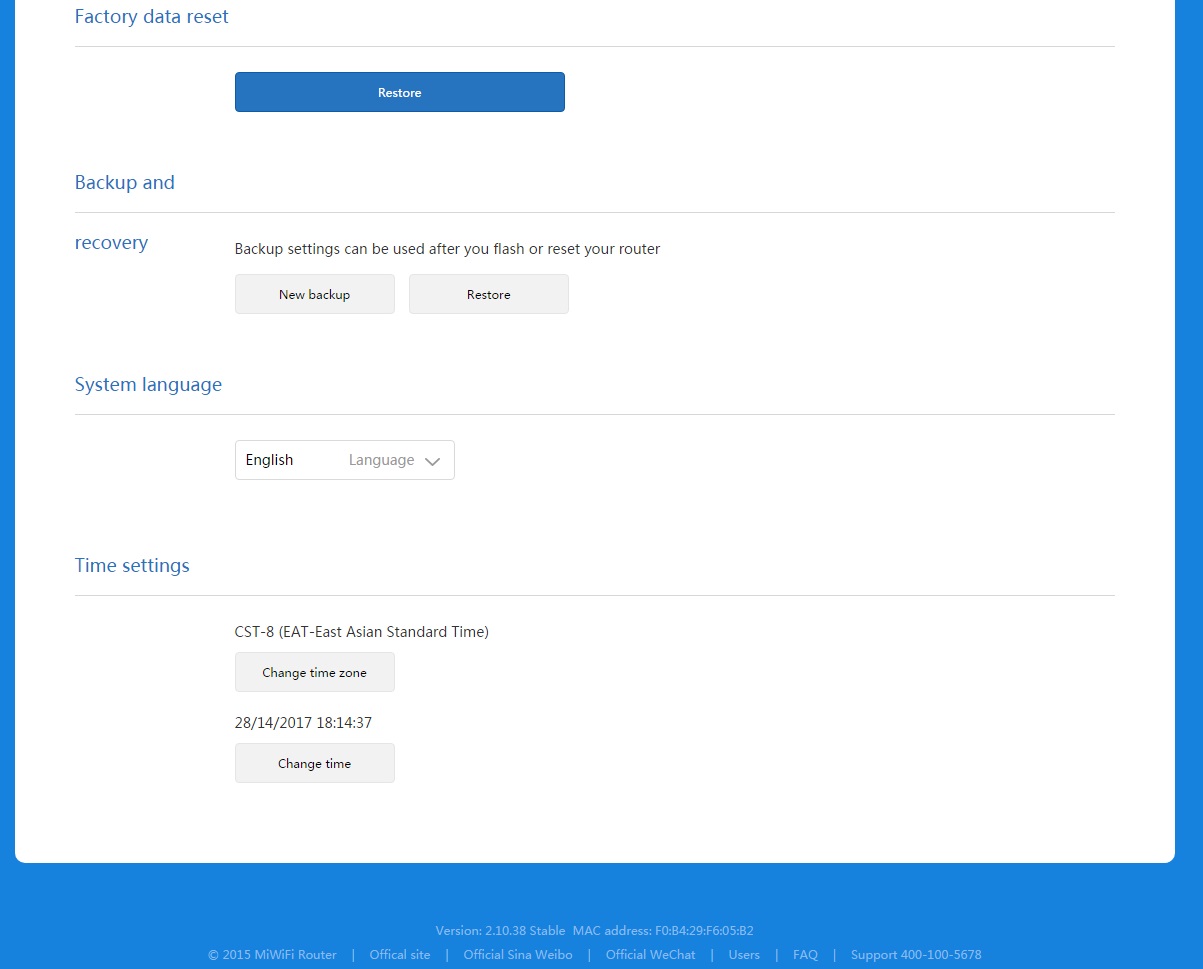Click the Version 2.10.38 Stable text
Viewport: 1203px width, 969px height.
pyautogui.click(x=500, y=931)
